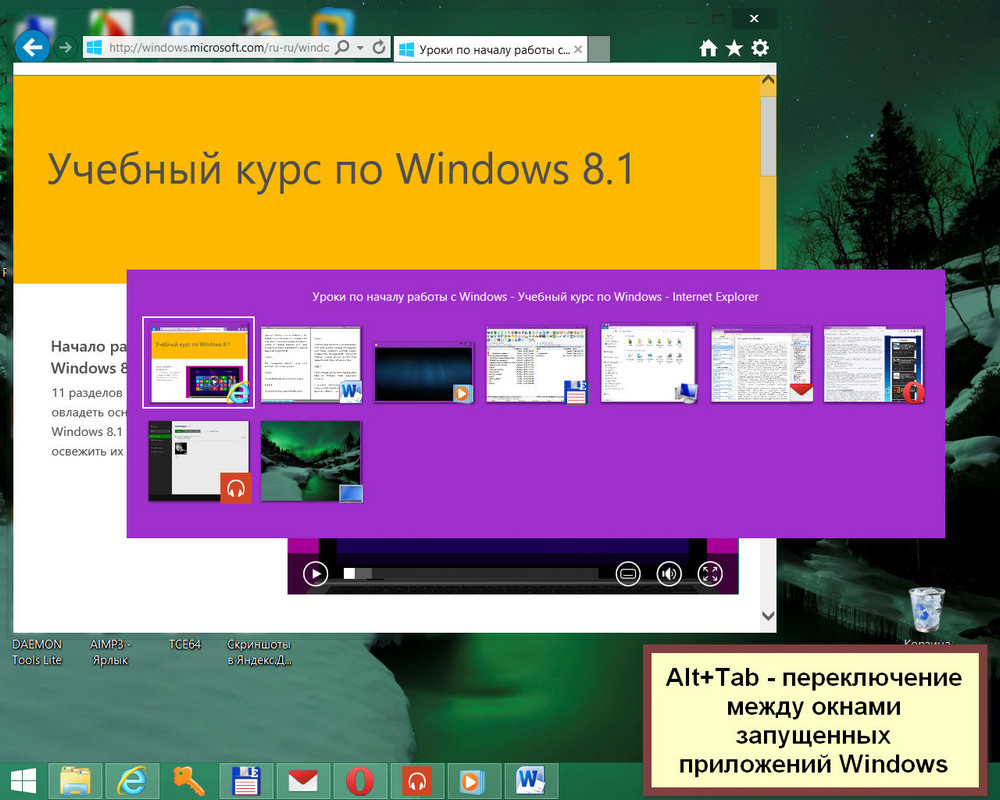
Task: Click the 'Учебный курс по Windows 8.1' heading
Action: coord(341,170)
